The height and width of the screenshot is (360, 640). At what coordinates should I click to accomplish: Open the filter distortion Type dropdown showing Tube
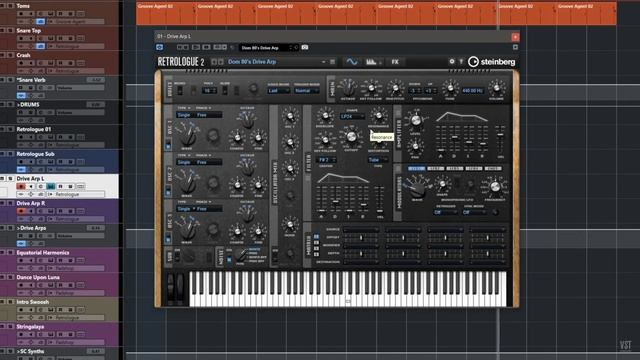click(377, 160)
